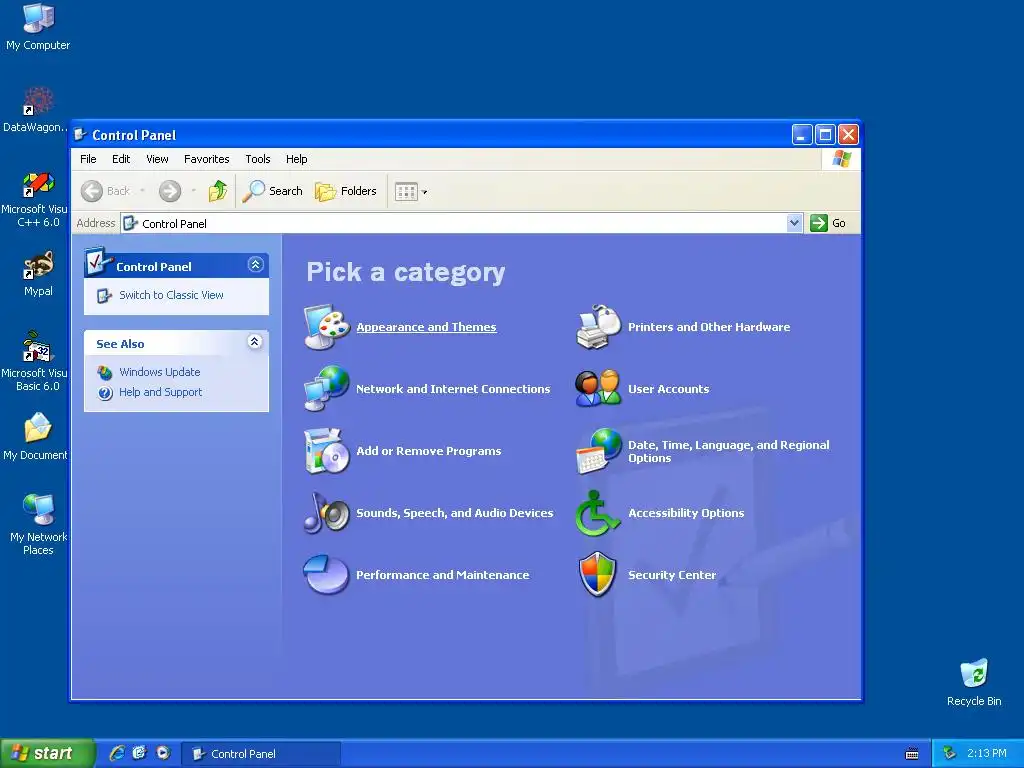Click the Add or Remove Programs text link
This screenshot has width=1024, height=768.
click(428, 451)
